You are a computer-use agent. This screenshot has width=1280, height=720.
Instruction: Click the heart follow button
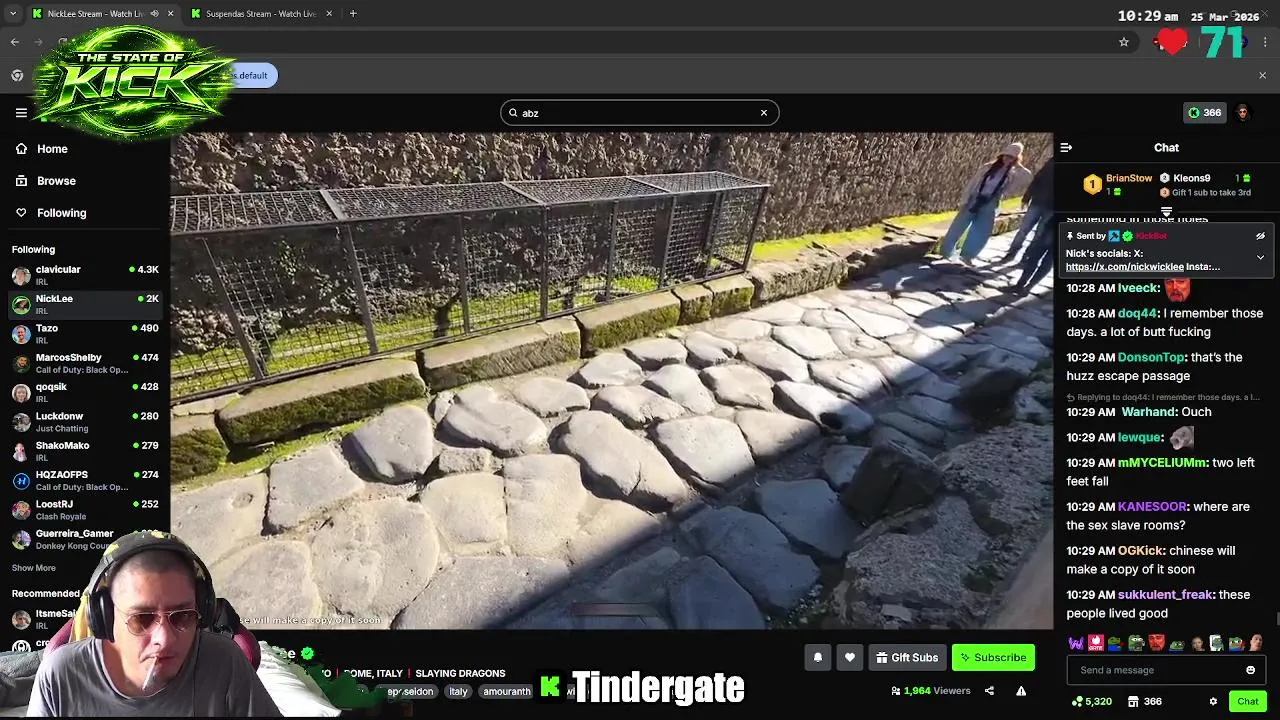tap(849, 657)
